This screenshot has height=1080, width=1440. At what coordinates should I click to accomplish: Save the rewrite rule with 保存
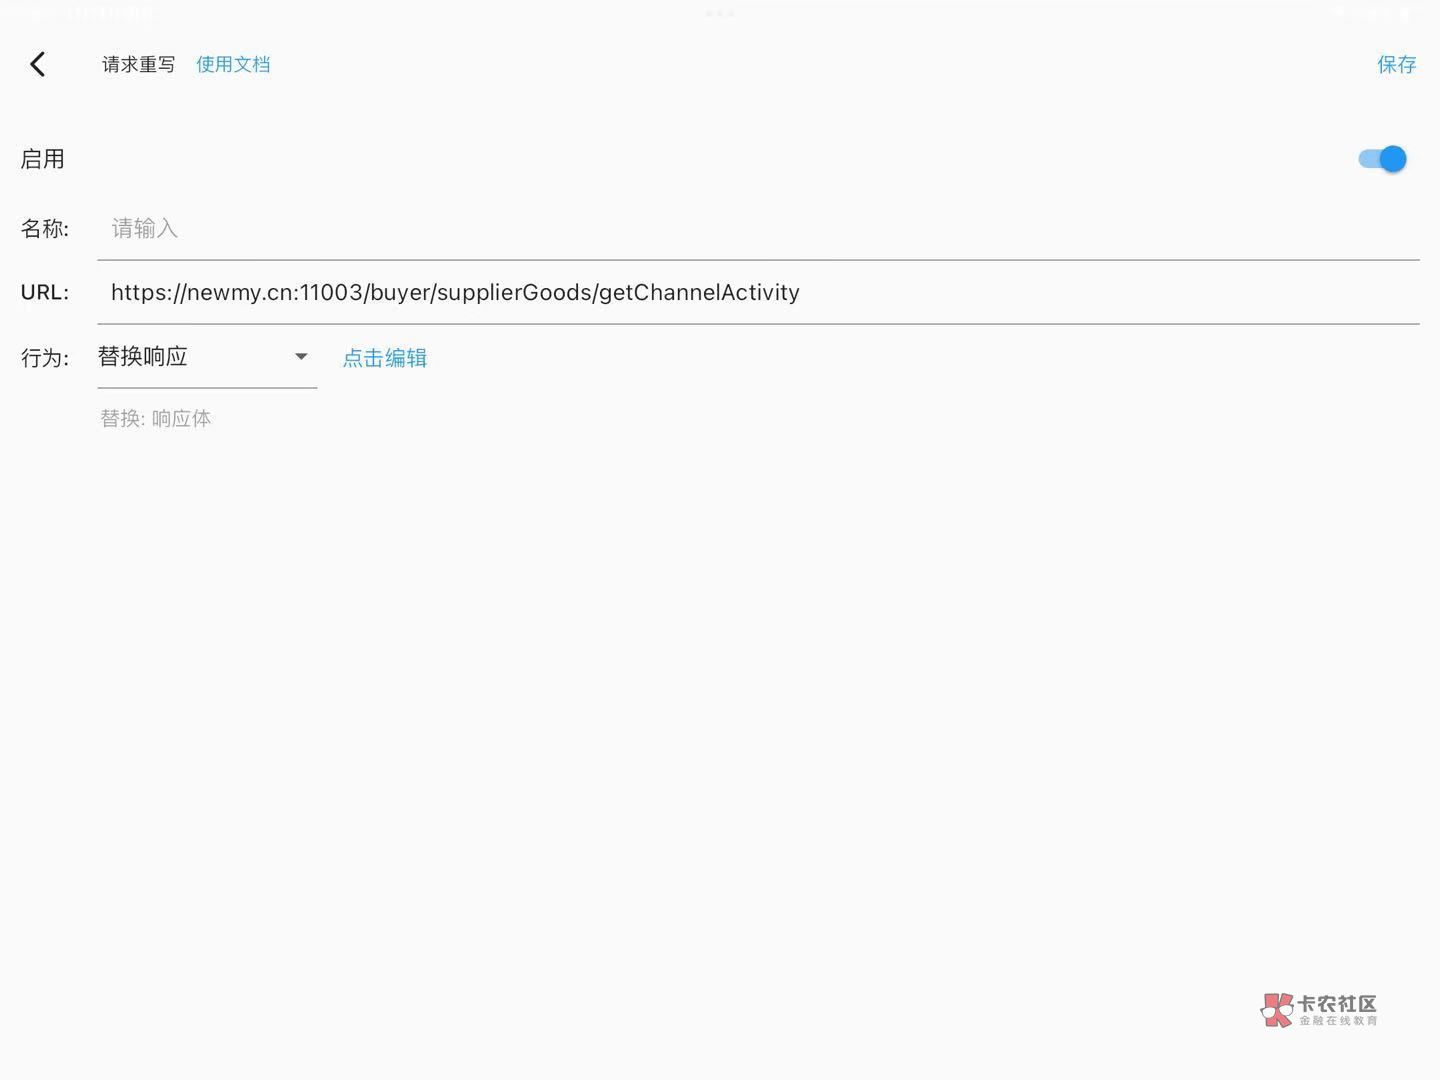(x=1396, y=65)
